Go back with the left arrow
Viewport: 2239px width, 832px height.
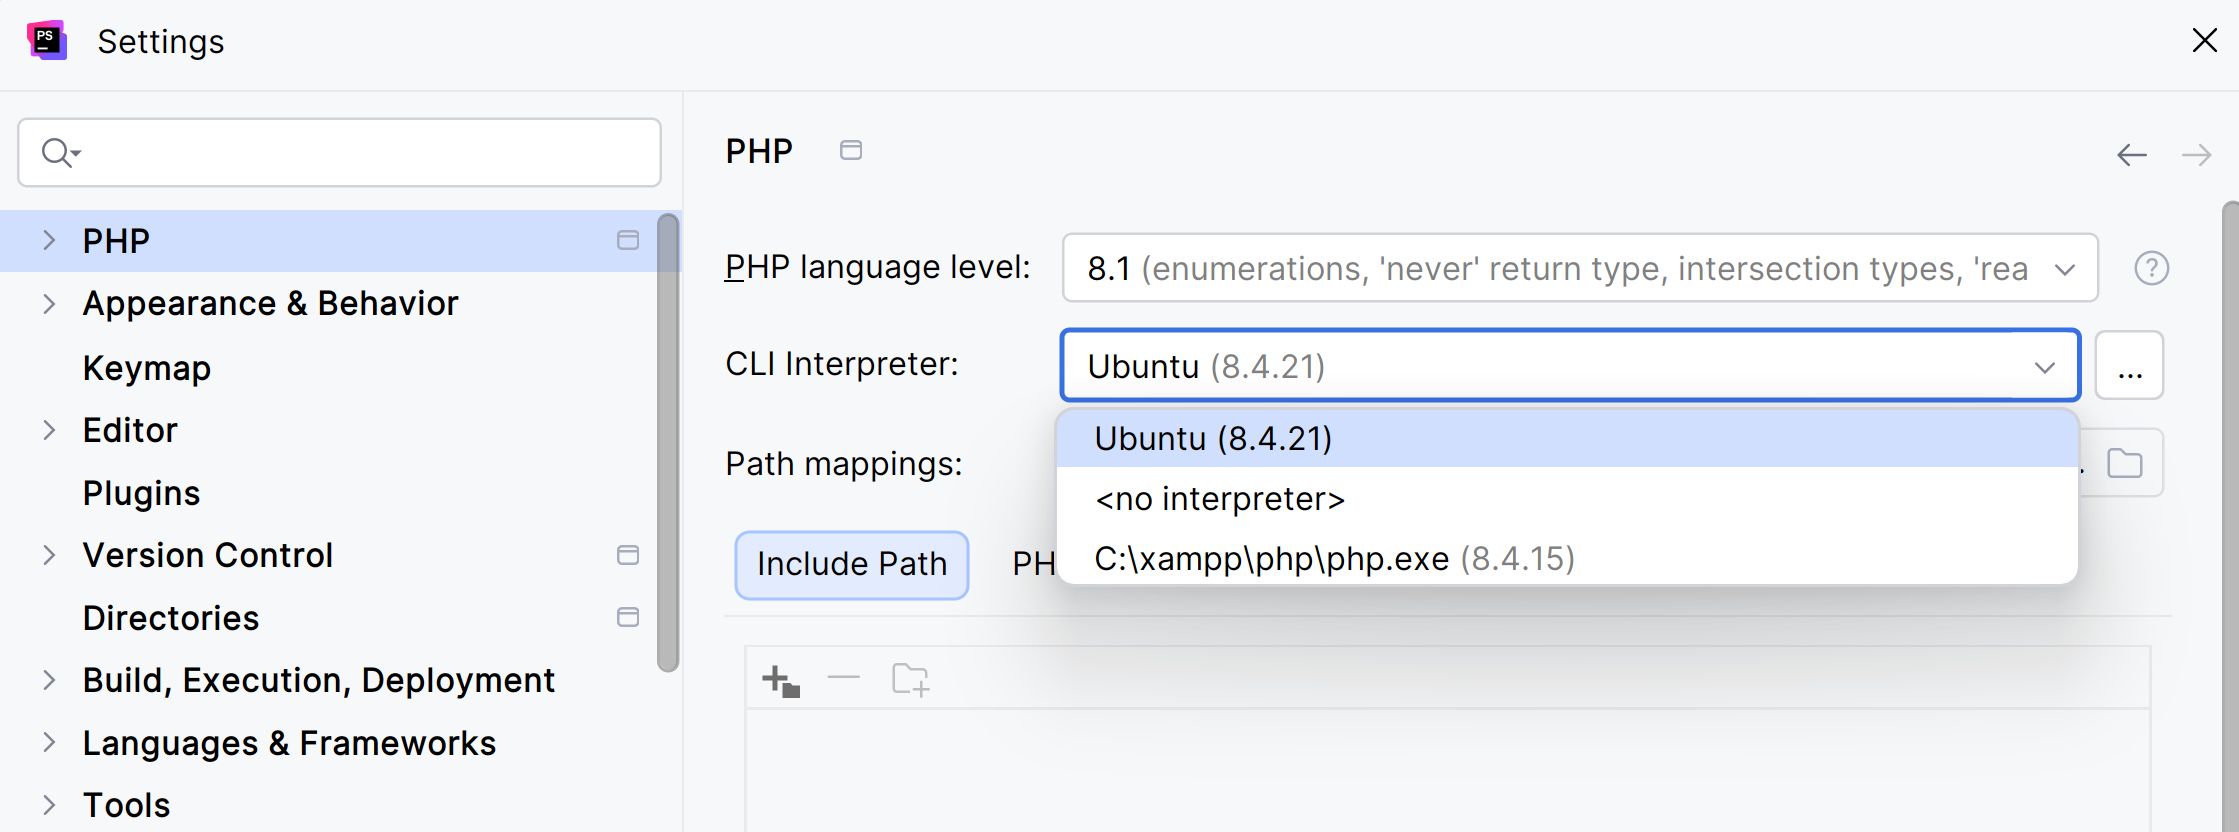2131,155
